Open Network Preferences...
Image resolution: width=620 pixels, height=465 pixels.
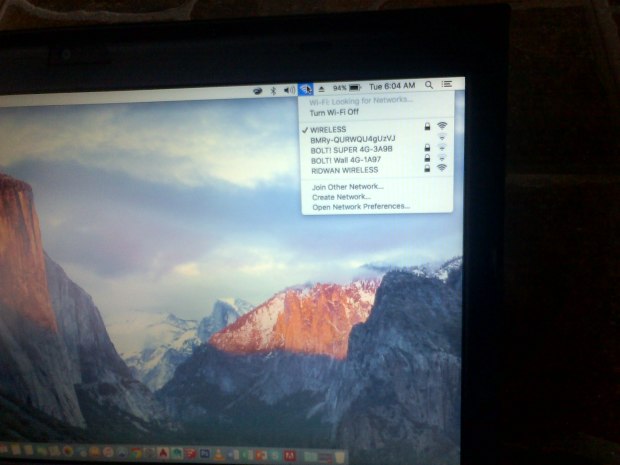click(361, 207)
